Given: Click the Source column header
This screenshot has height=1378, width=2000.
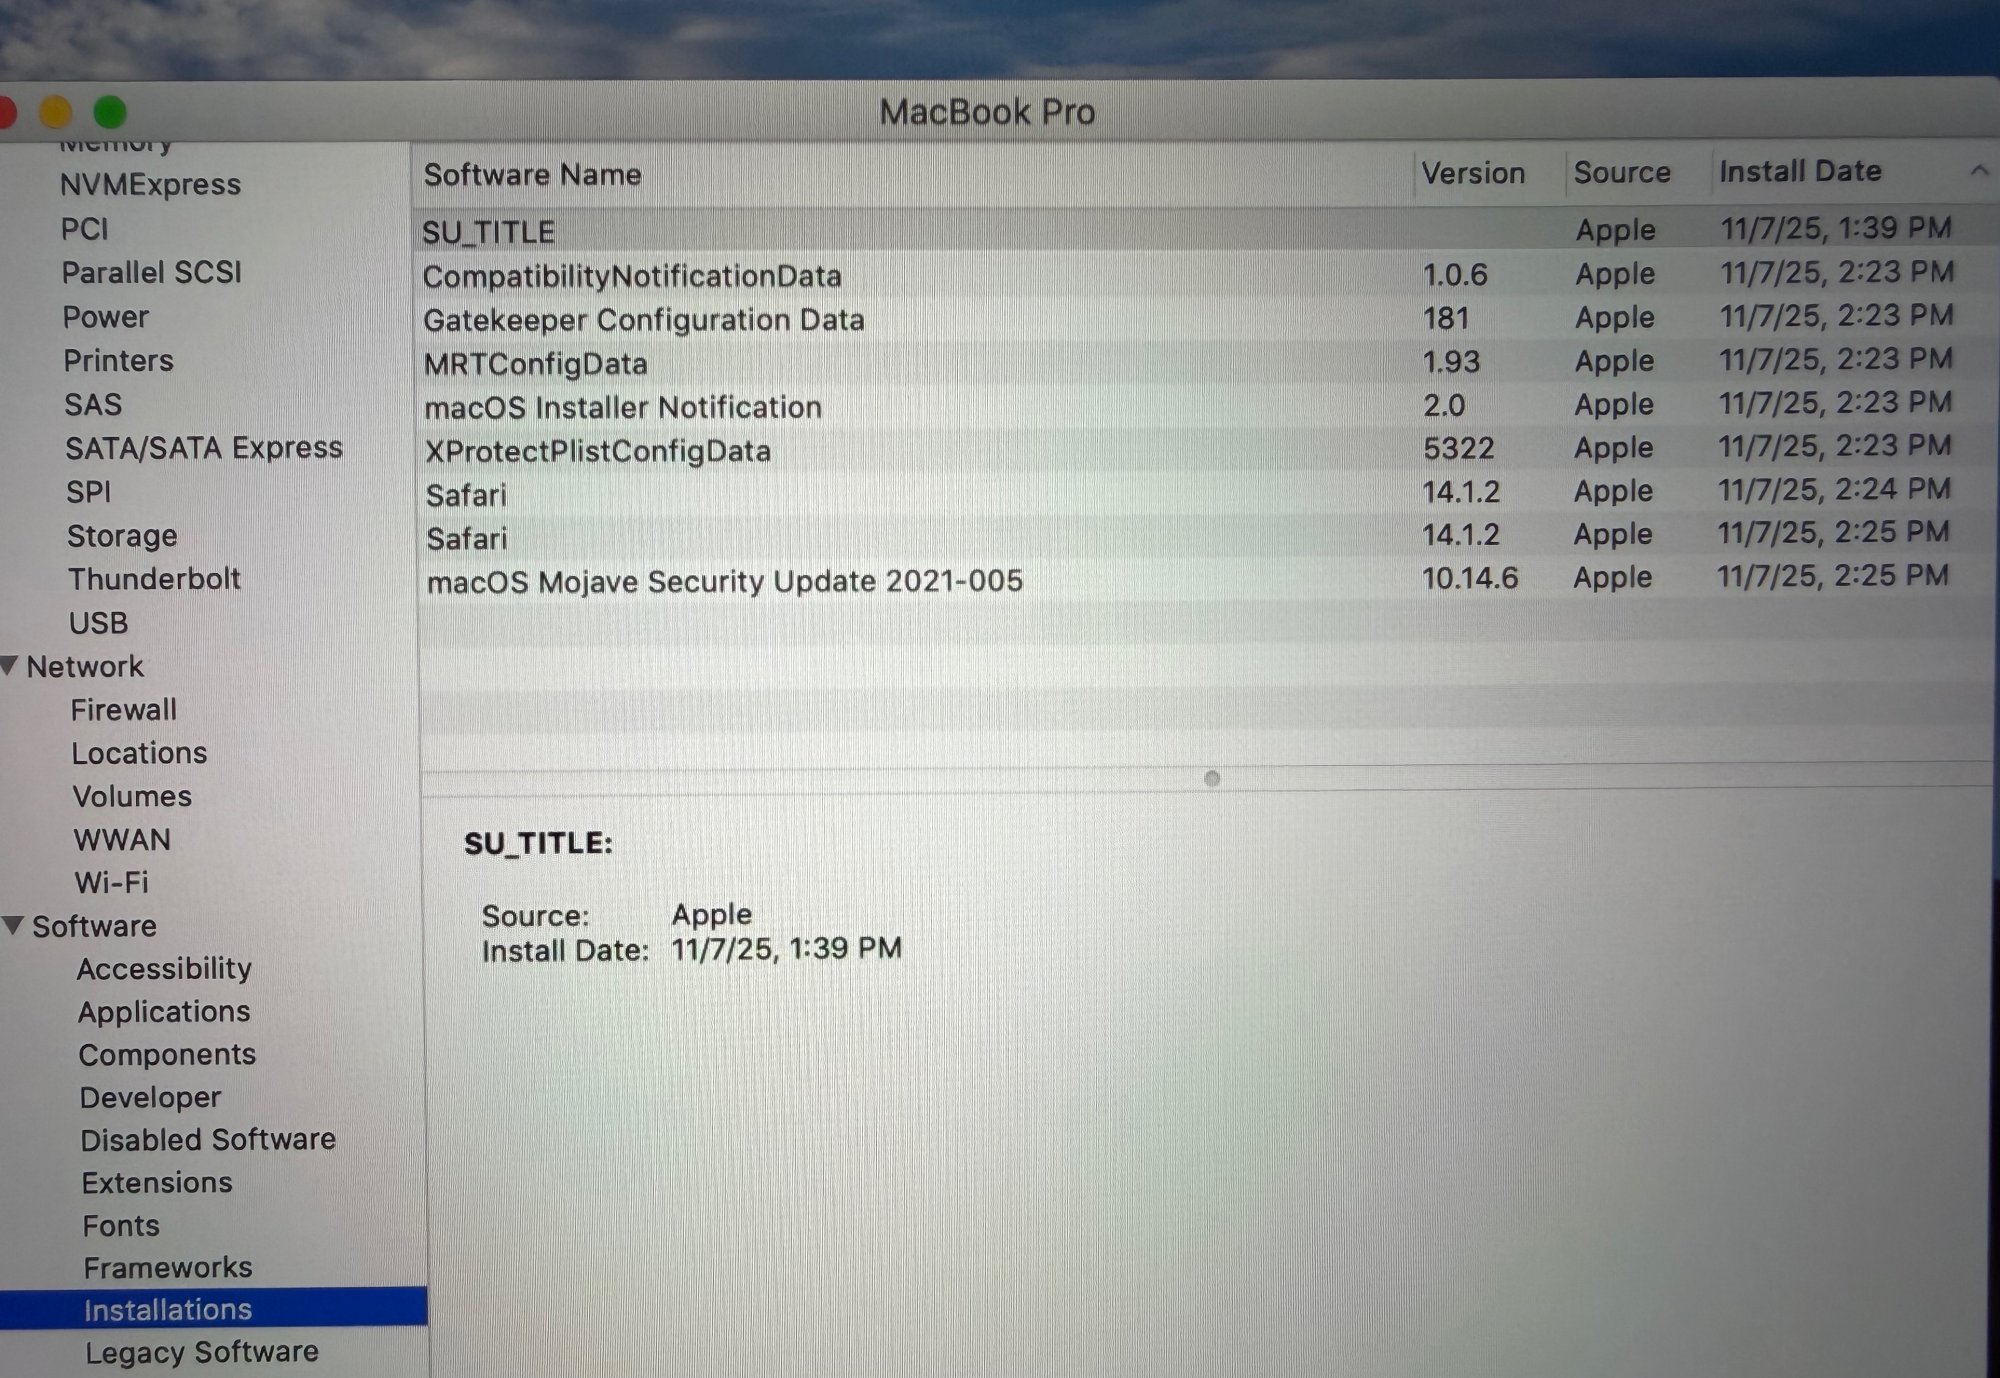Looking at the screenshot, I should coord(1621,172).
